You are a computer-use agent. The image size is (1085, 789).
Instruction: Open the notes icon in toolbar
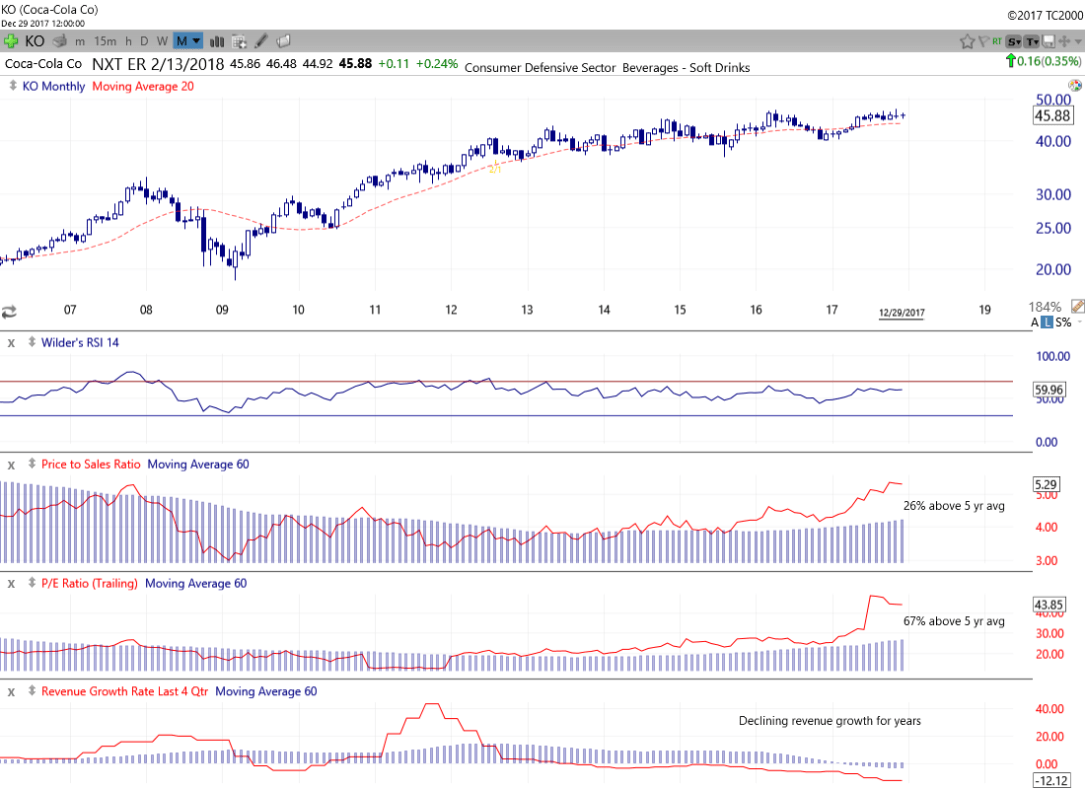(283, 41)
